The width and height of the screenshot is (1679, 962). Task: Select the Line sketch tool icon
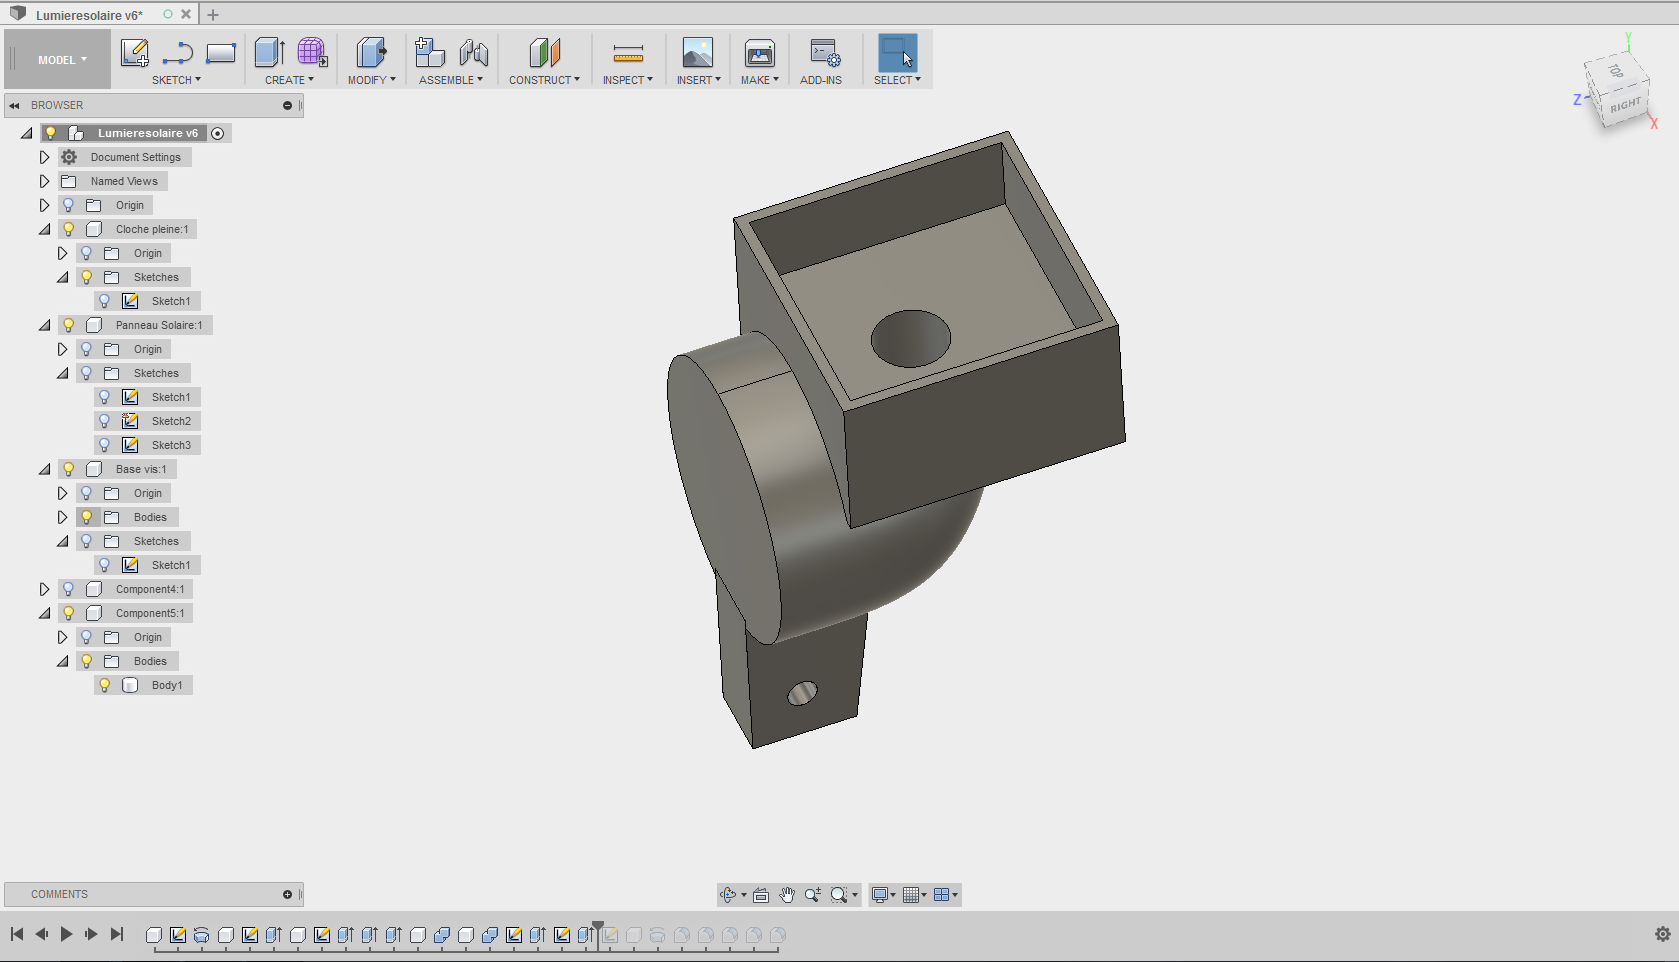pos(177,53)
